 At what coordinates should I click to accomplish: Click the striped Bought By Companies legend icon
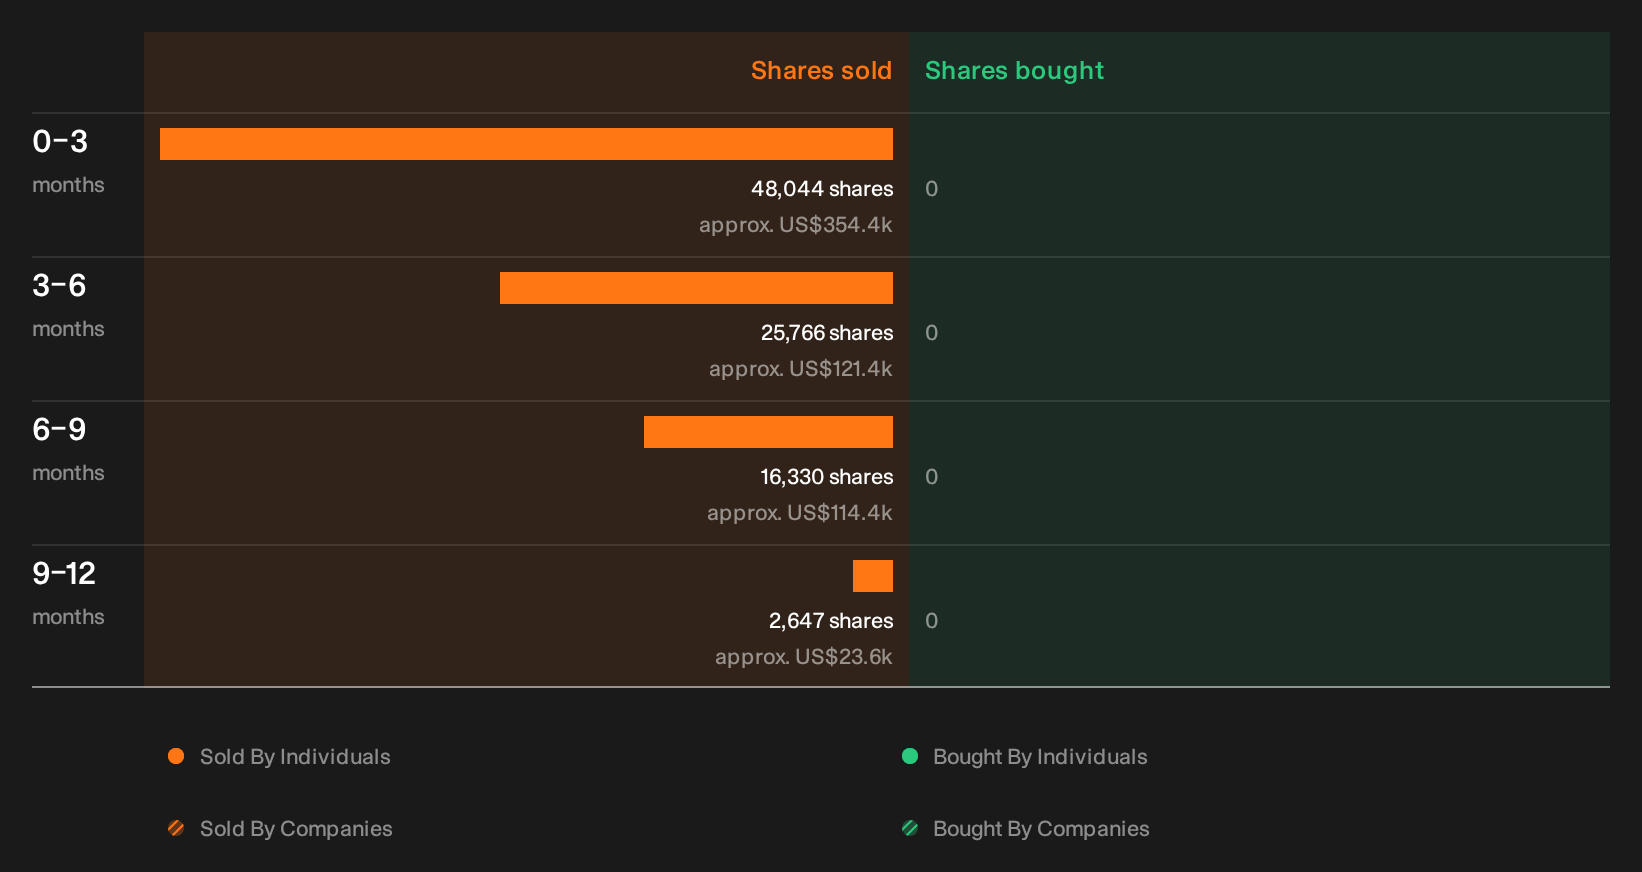coord(910,828)
